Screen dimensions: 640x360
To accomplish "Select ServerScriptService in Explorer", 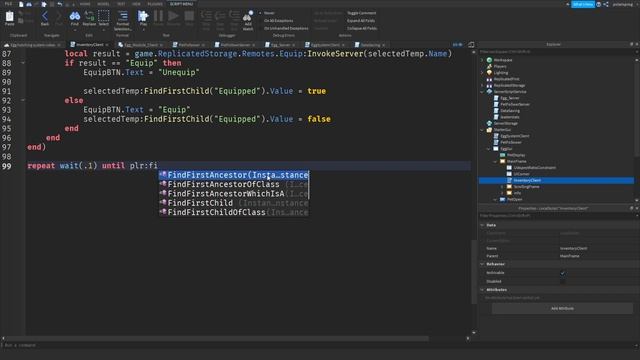I will tap(510, 92).
